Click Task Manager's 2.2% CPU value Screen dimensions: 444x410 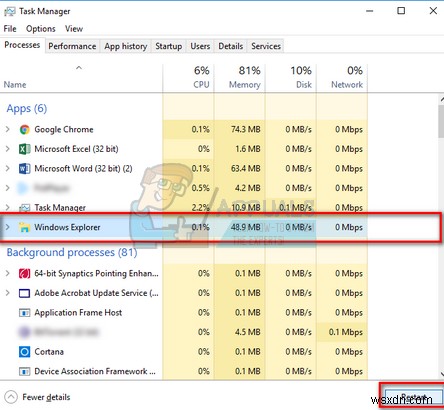(x=201, y=208)
